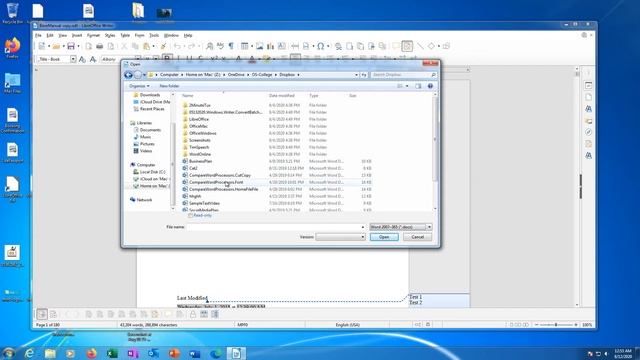Click the zoom slider in Writer status bar
640x360 pixels.
tap(556, 325)
